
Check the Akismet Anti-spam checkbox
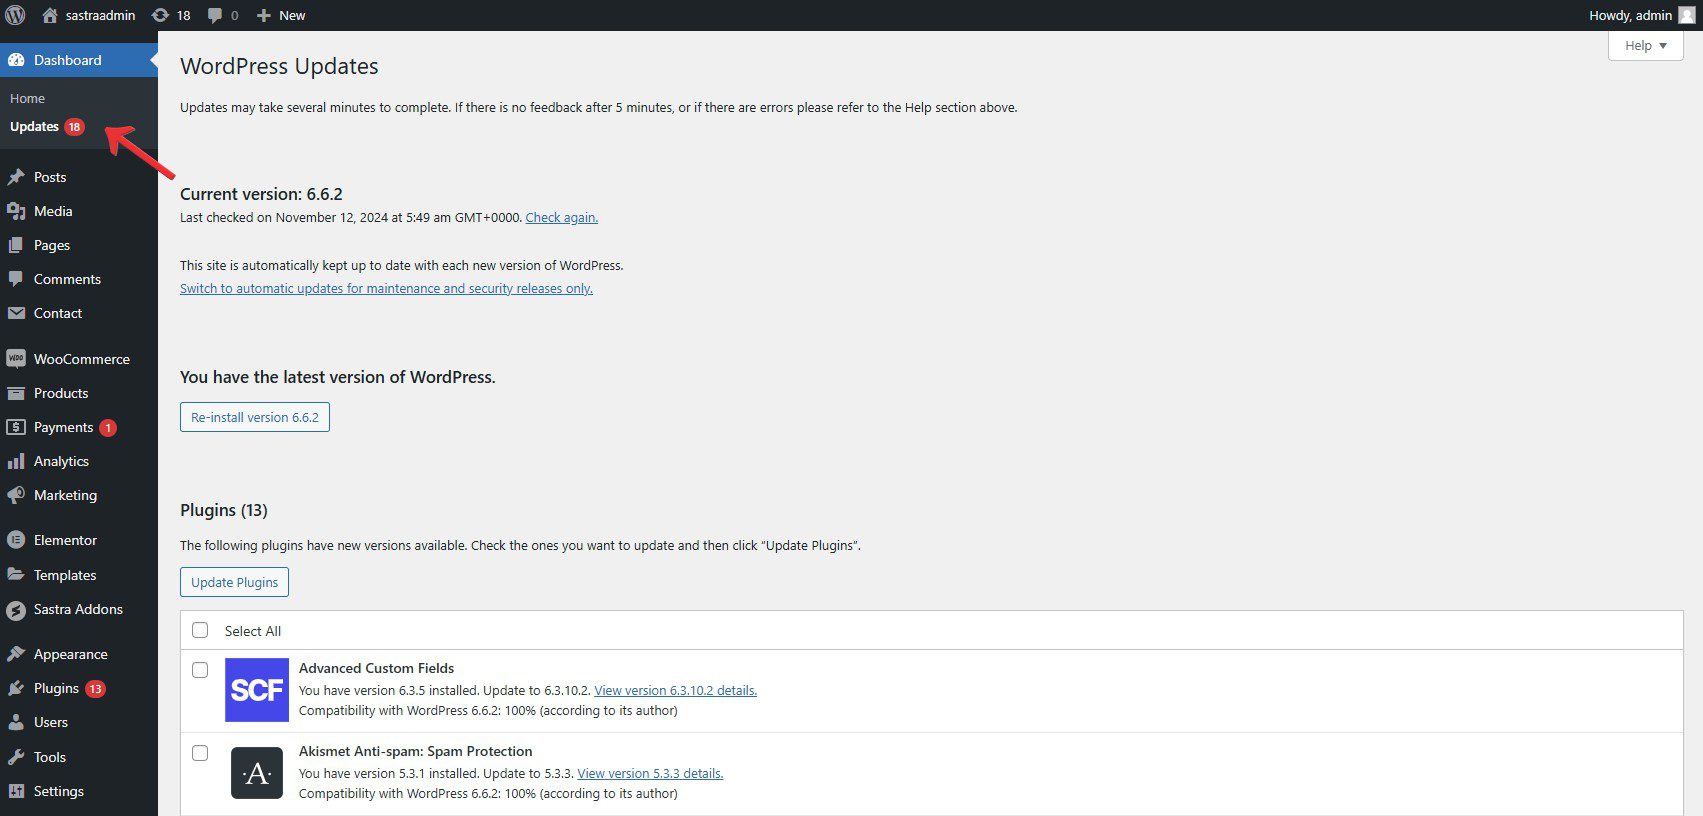tap(200, 753)
